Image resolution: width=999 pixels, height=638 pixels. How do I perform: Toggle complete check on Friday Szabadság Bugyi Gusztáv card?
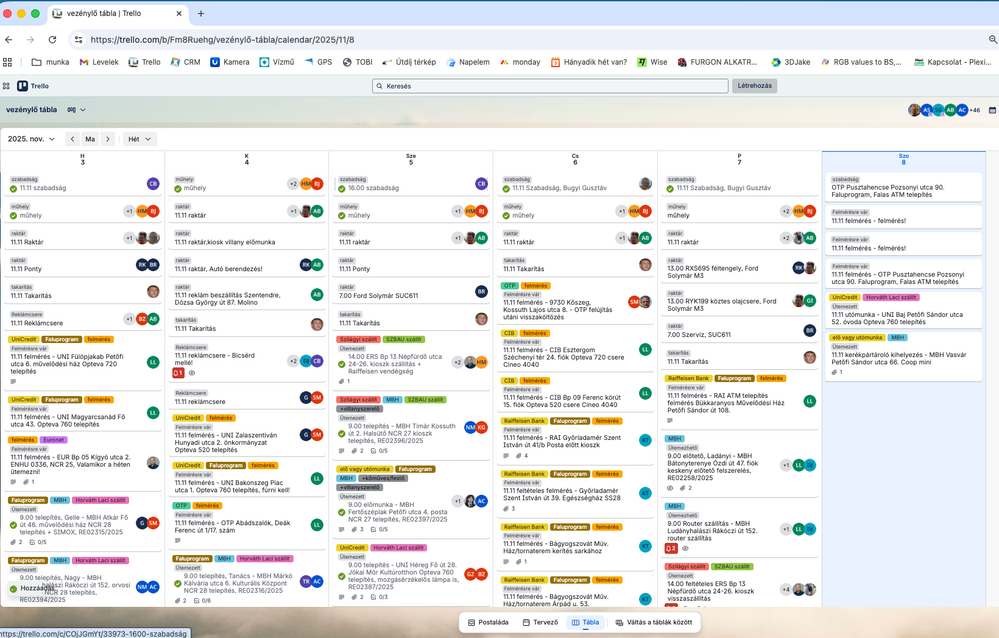pyautogui.click(x=670, y=189)
